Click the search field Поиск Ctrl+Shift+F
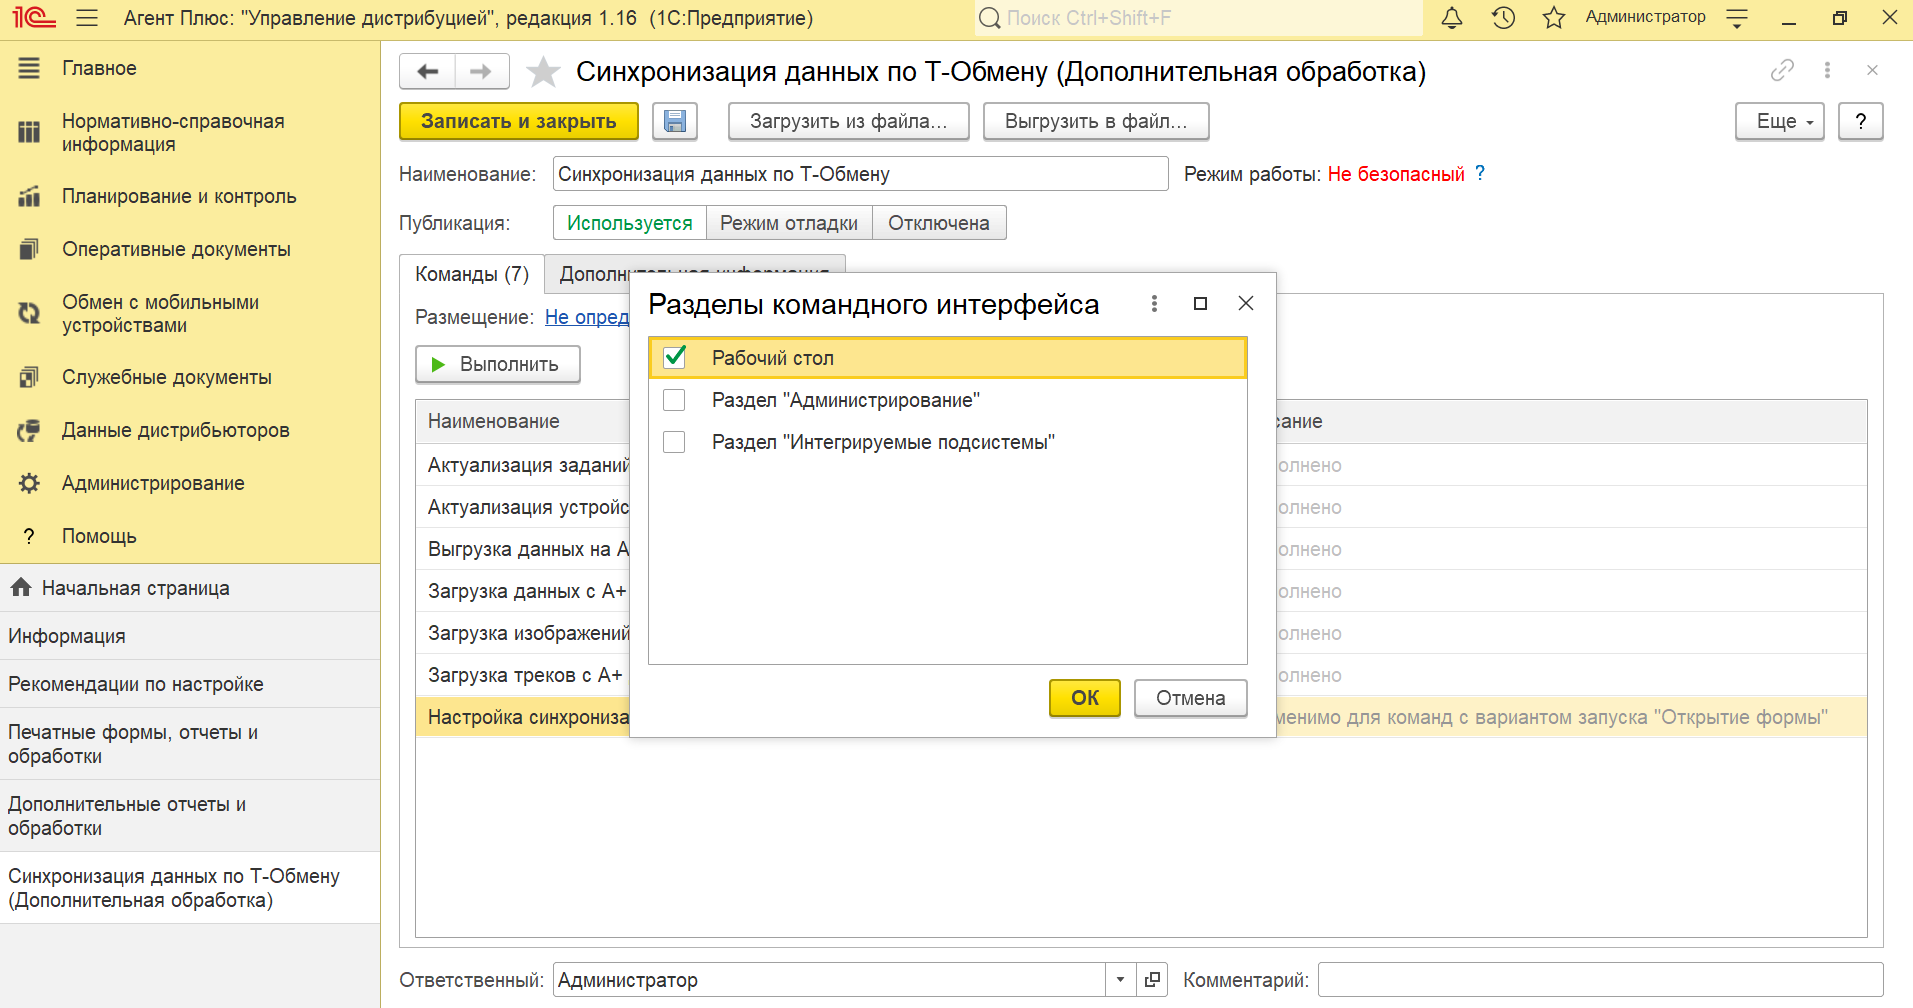 (1198, 18)
